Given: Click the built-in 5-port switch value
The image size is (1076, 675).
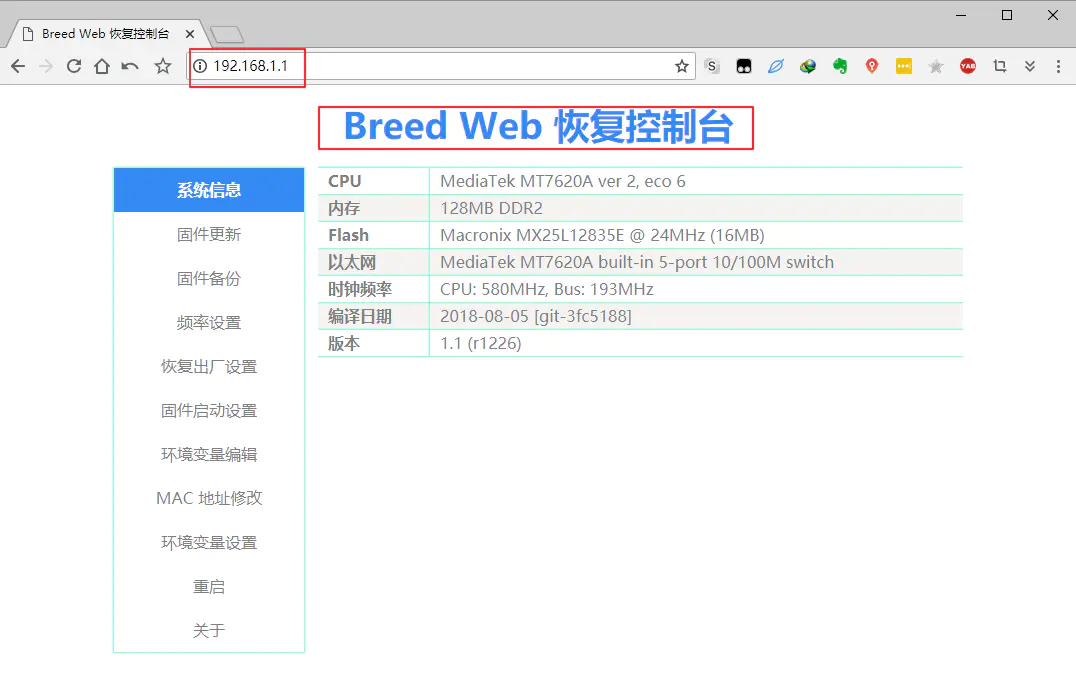Looking at the screenshot, I should tap(637, 262).
